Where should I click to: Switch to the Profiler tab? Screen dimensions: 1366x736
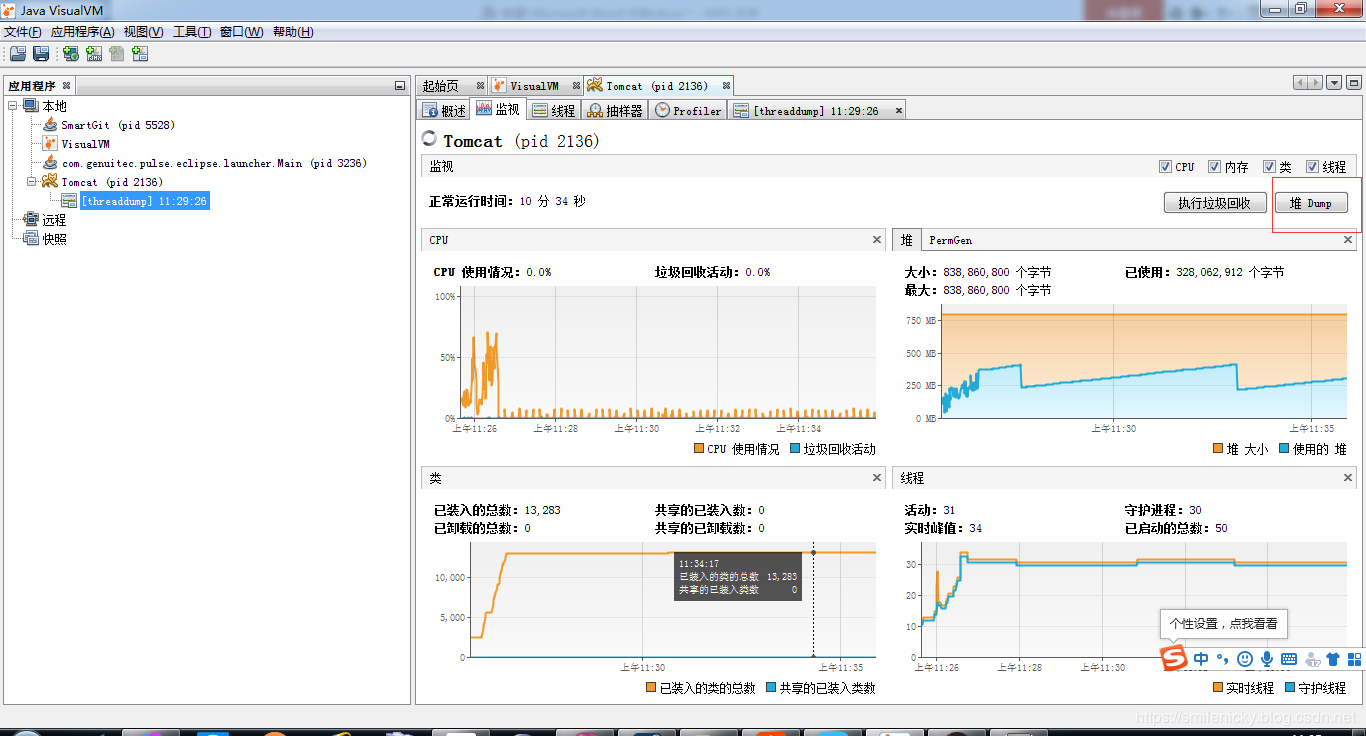689,110
